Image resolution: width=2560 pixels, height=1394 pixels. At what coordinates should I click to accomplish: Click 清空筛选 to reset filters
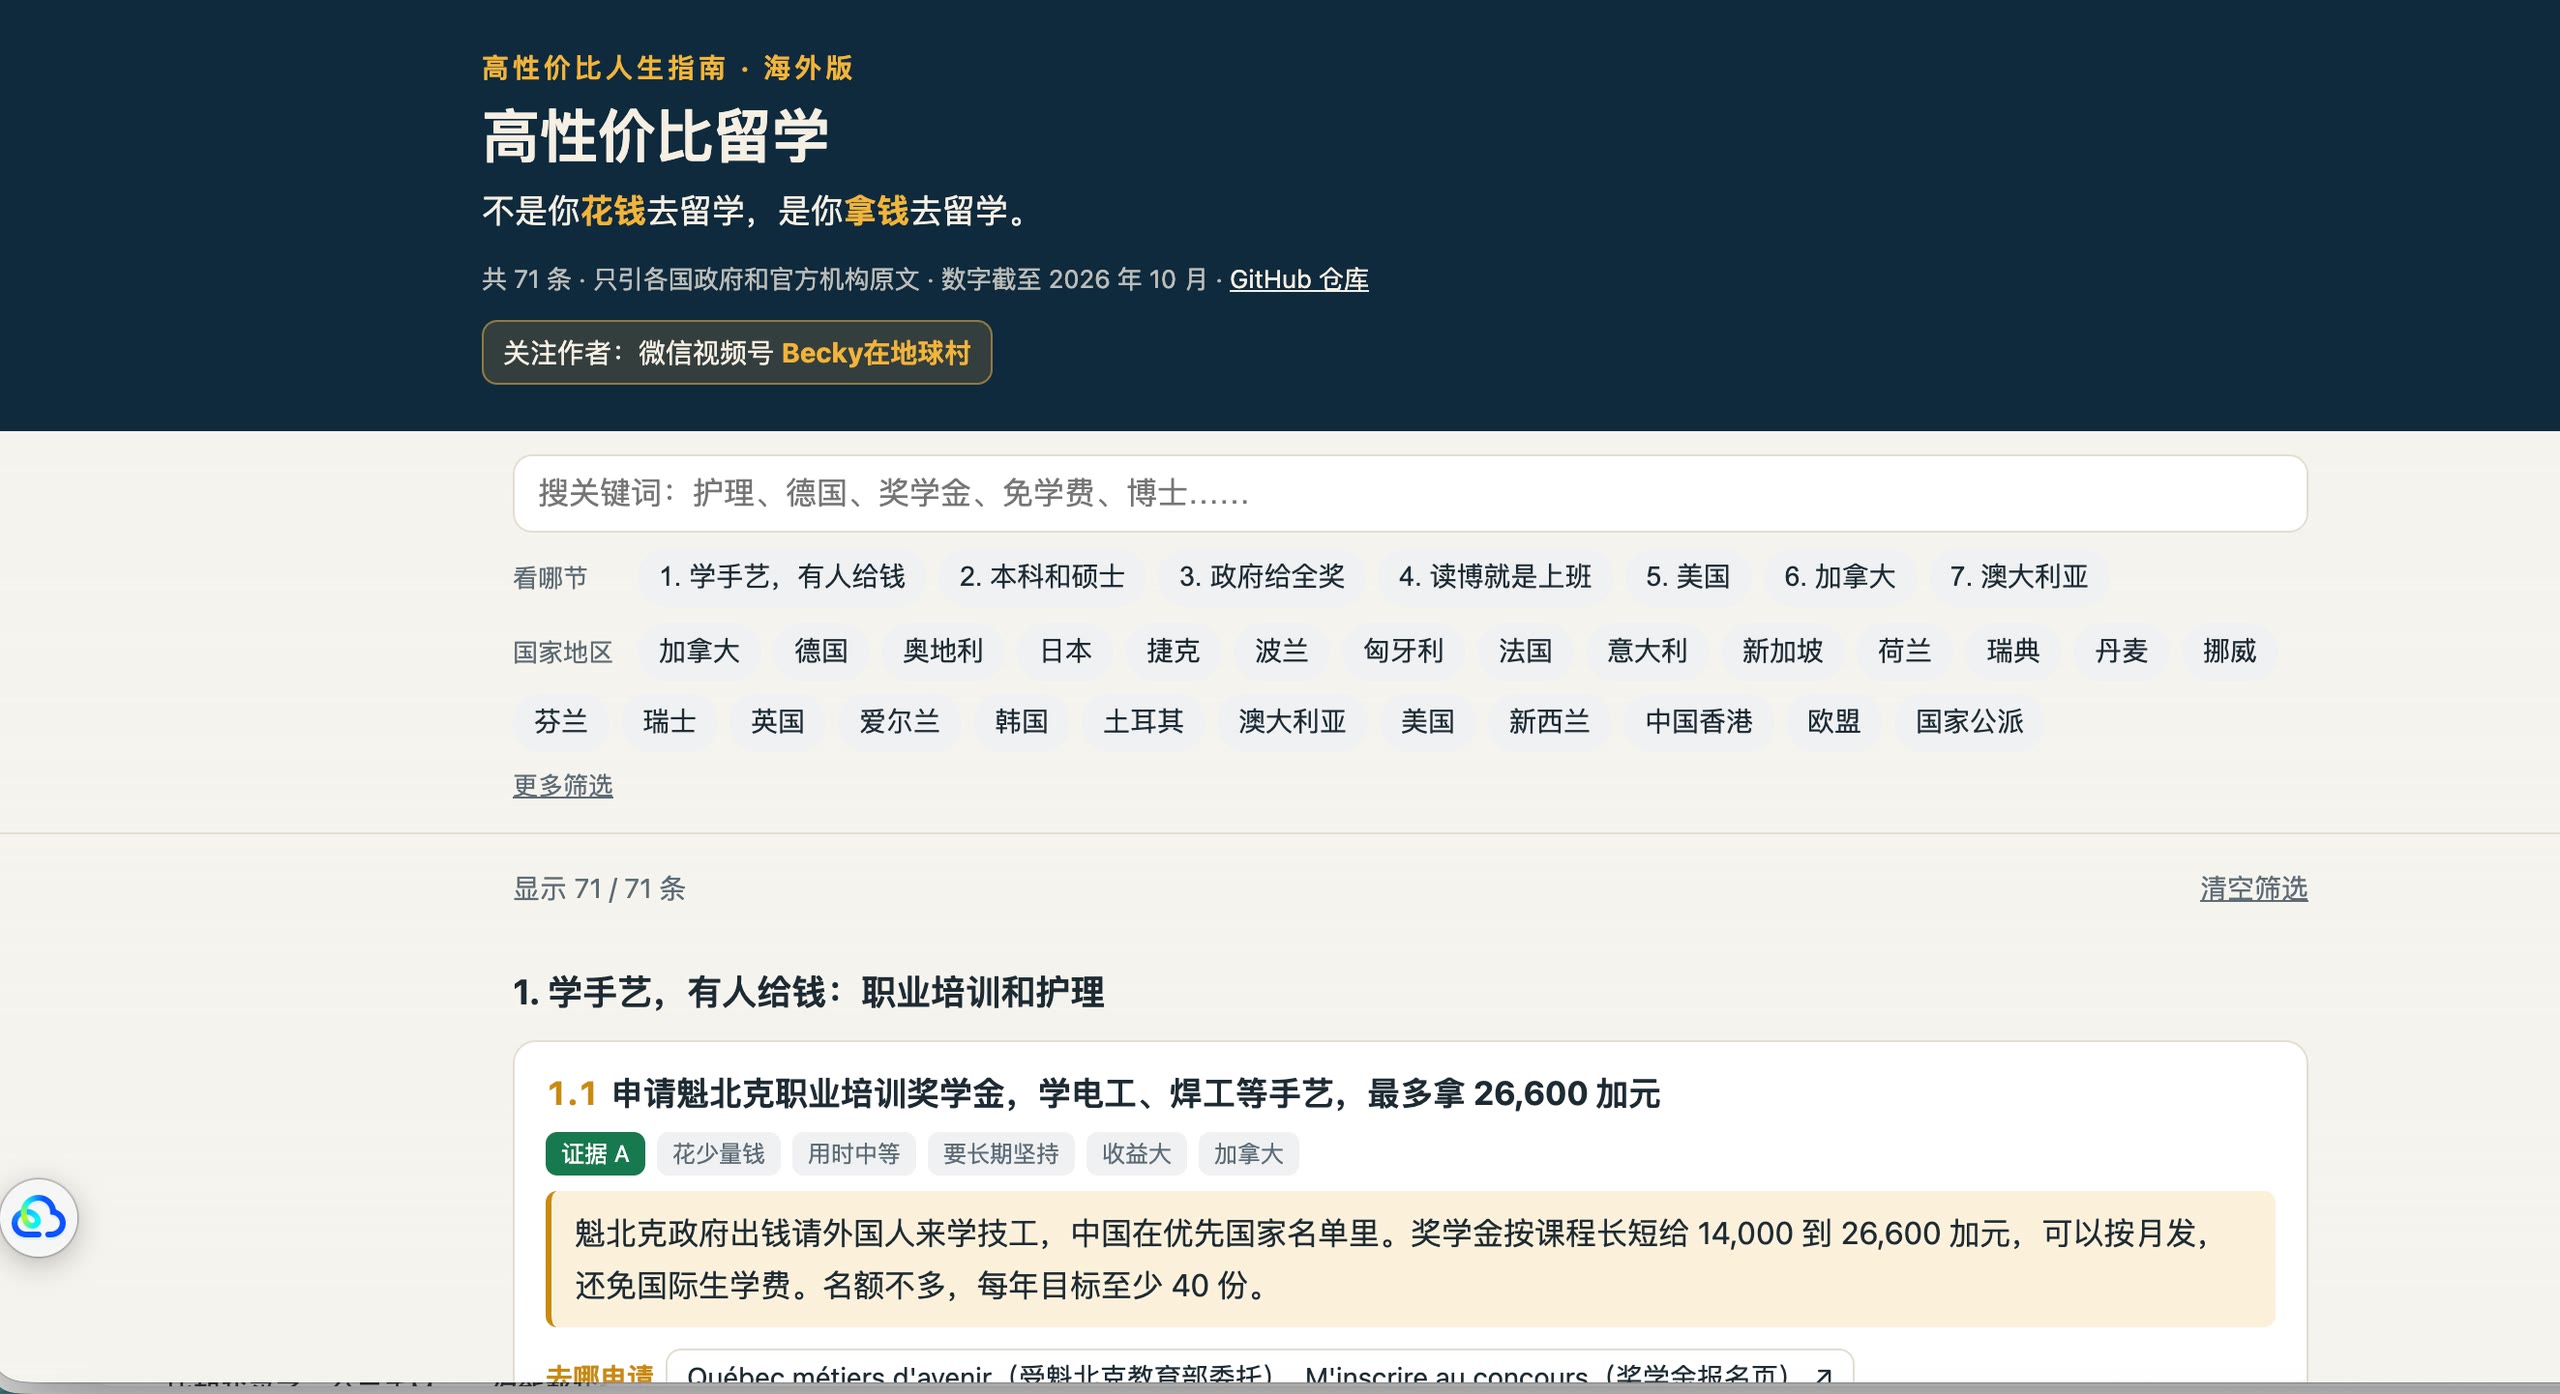click(x=2254, y=888)
